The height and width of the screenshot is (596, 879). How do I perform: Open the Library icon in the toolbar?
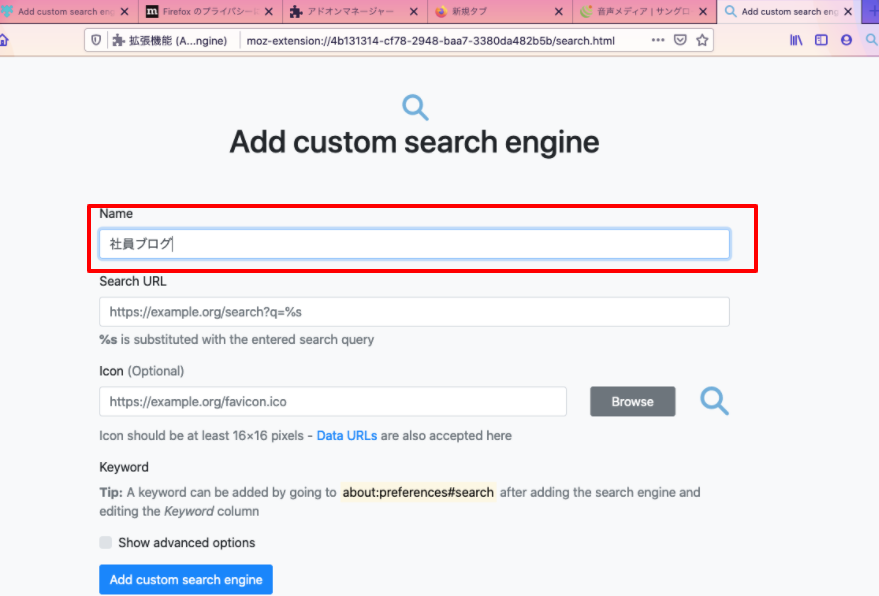(796, 41)
